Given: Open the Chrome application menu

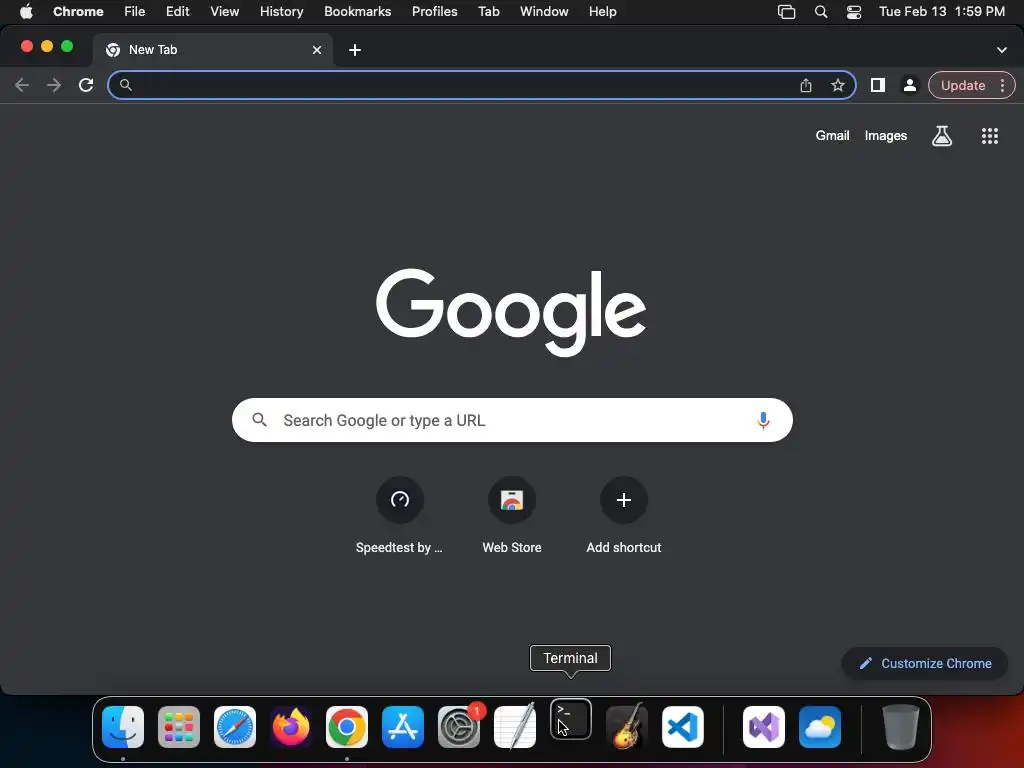Looking at the screenshot, I should pyautogui.click(x=78, y=12).
